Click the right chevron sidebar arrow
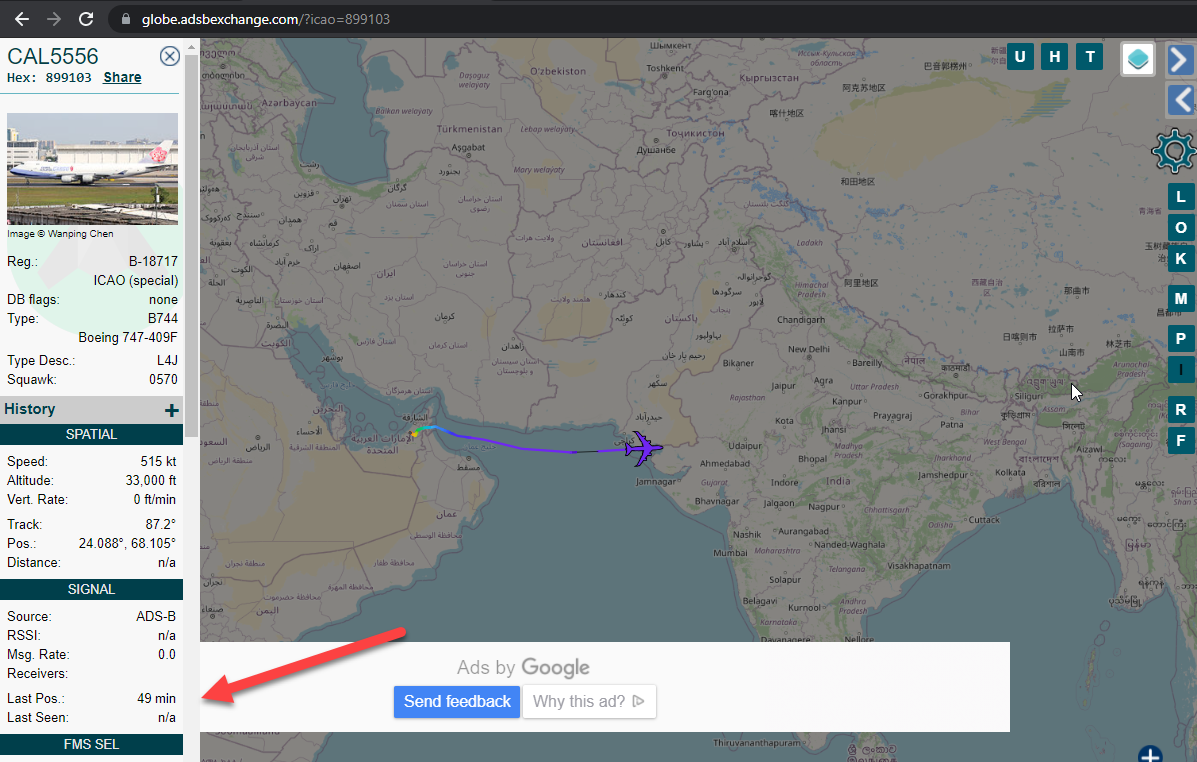Viewport: 1197px width, 762px height. 1180,59
